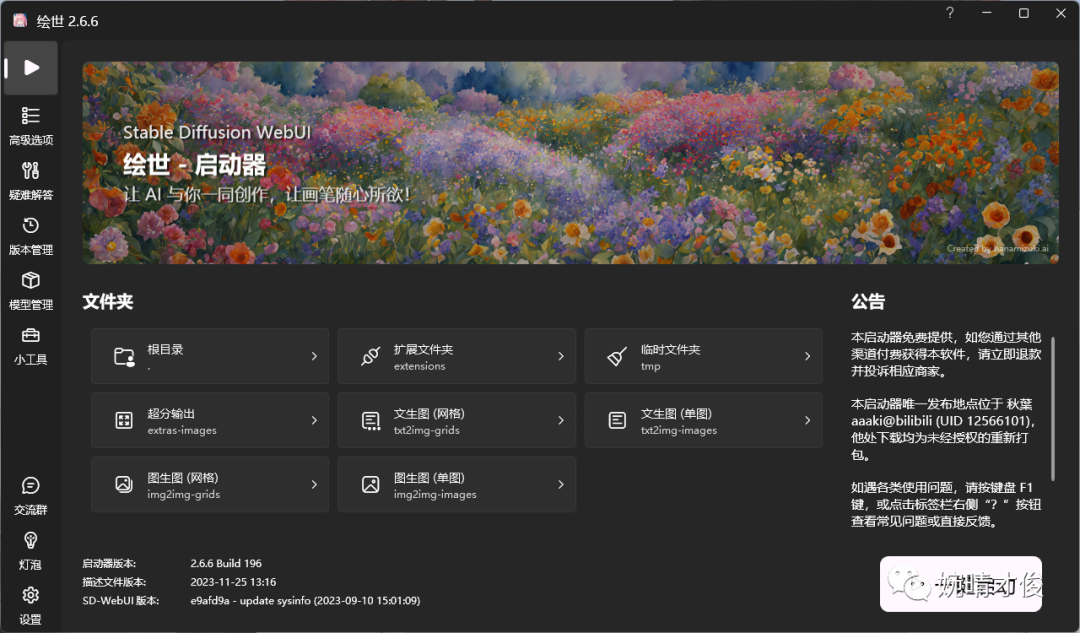Click the e9afd9a update sysinfo version text
1080x633 pixels.
pos(305,600)
